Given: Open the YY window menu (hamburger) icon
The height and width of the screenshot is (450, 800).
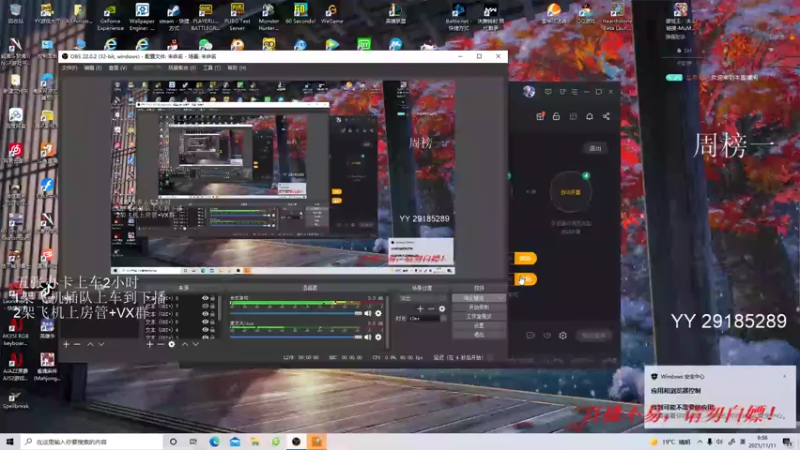Looking at the screenshot, I should 574,92.
